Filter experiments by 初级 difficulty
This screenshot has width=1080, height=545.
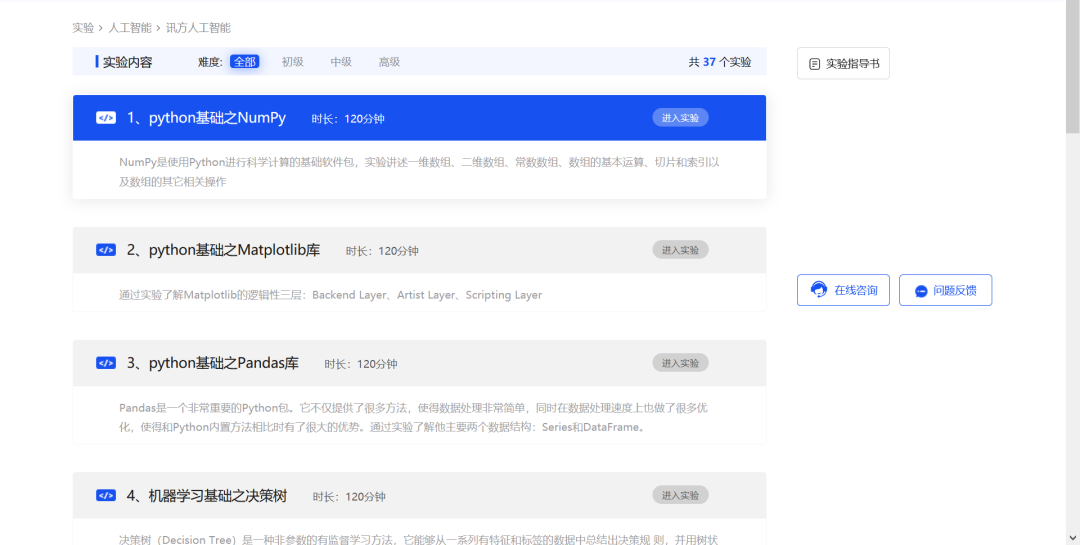(x=292, y=62)
